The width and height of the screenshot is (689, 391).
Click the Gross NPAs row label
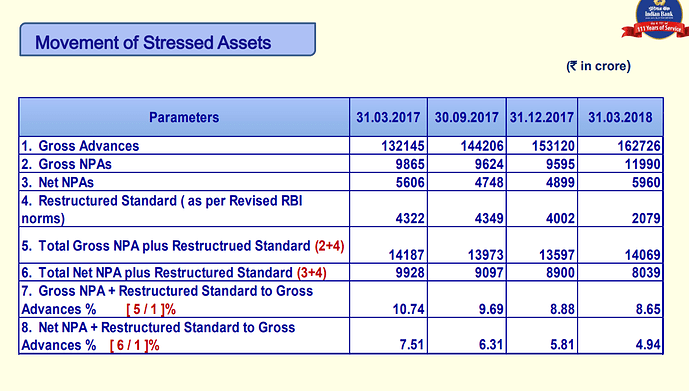click(x=66, y=164)
